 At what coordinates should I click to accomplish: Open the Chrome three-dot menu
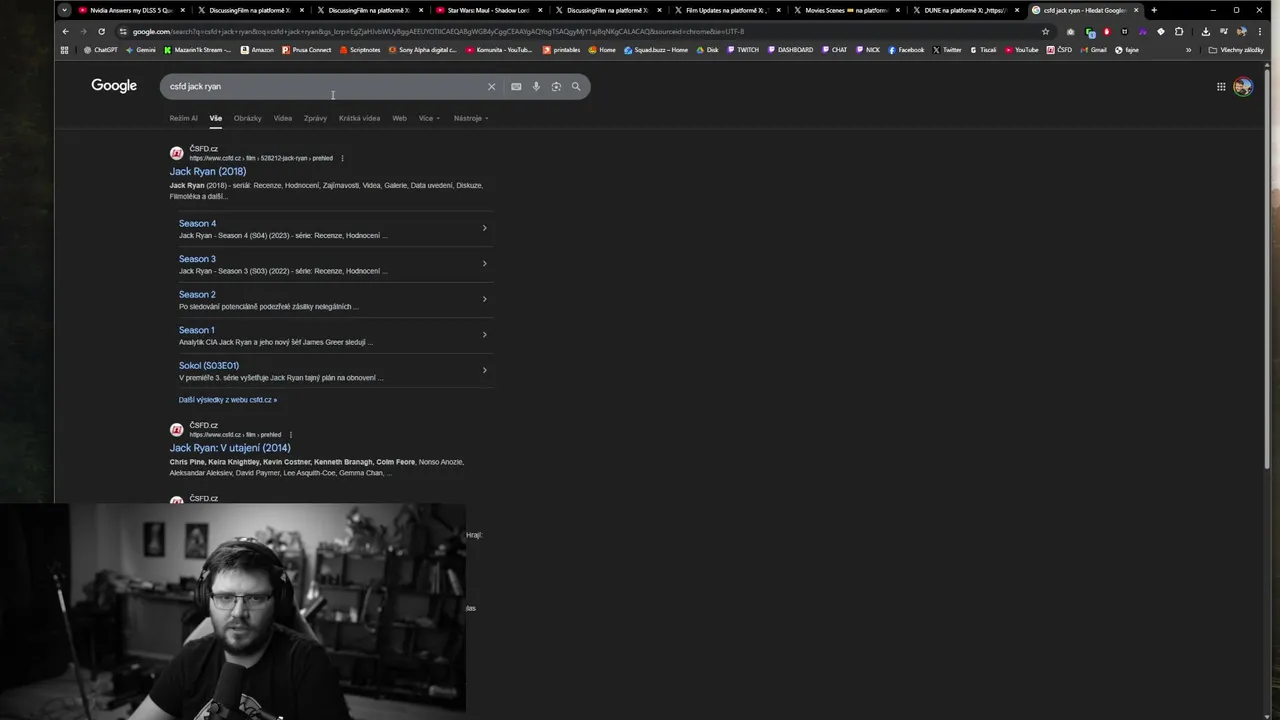point(1260,31)
